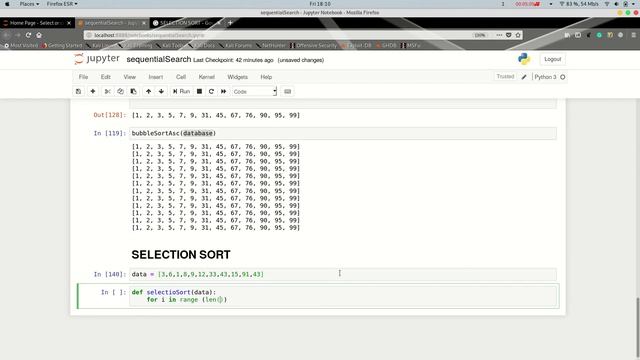Open the Offensive Security bookmark
This screenshot has height=360, width=640.
(313, 45)
